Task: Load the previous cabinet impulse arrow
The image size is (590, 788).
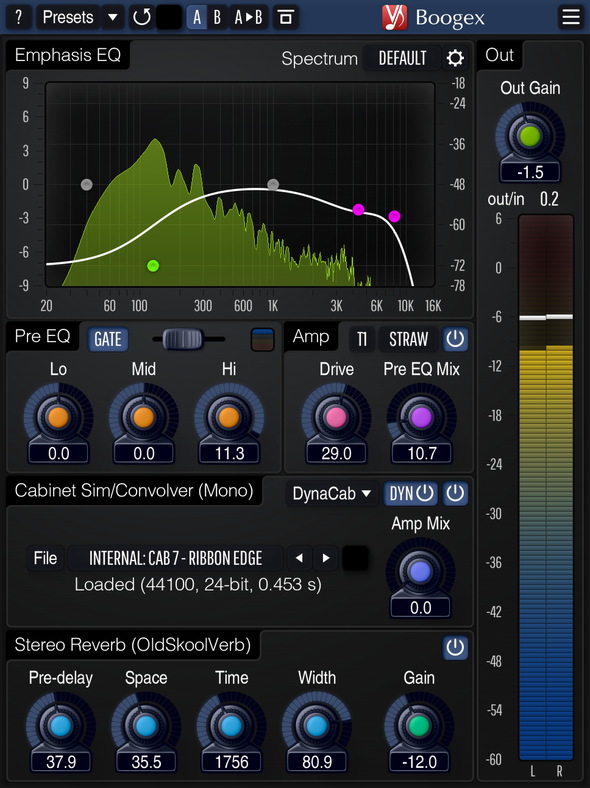Action: point(299,558)
